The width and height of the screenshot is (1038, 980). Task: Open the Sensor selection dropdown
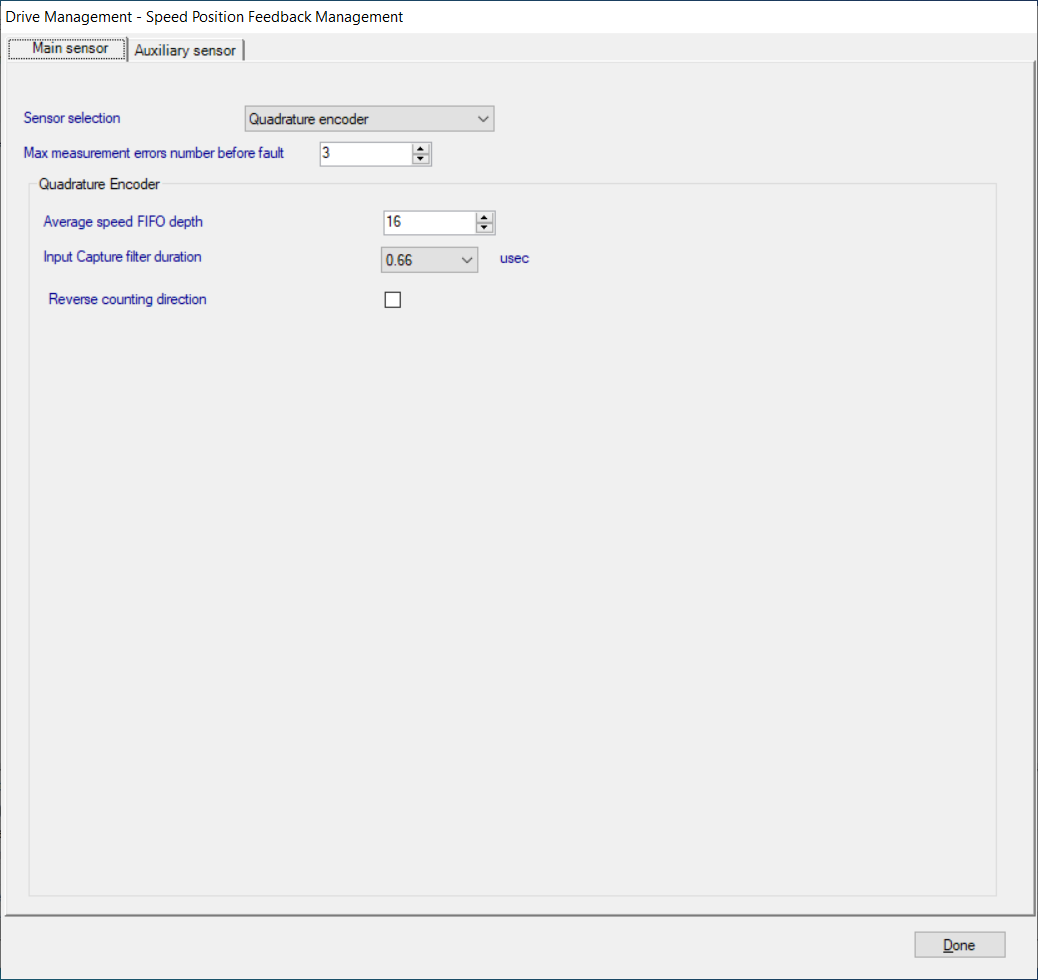pyautogui.click(x=369, y=119)
